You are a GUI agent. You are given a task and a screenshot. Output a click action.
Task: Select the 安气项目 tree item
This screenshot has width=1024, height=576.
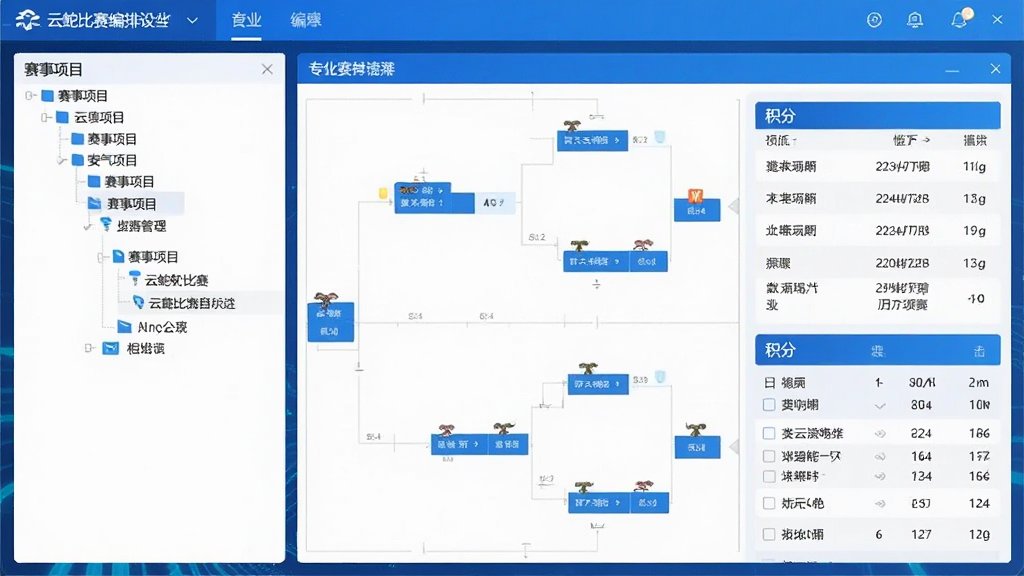coord(112,160)
